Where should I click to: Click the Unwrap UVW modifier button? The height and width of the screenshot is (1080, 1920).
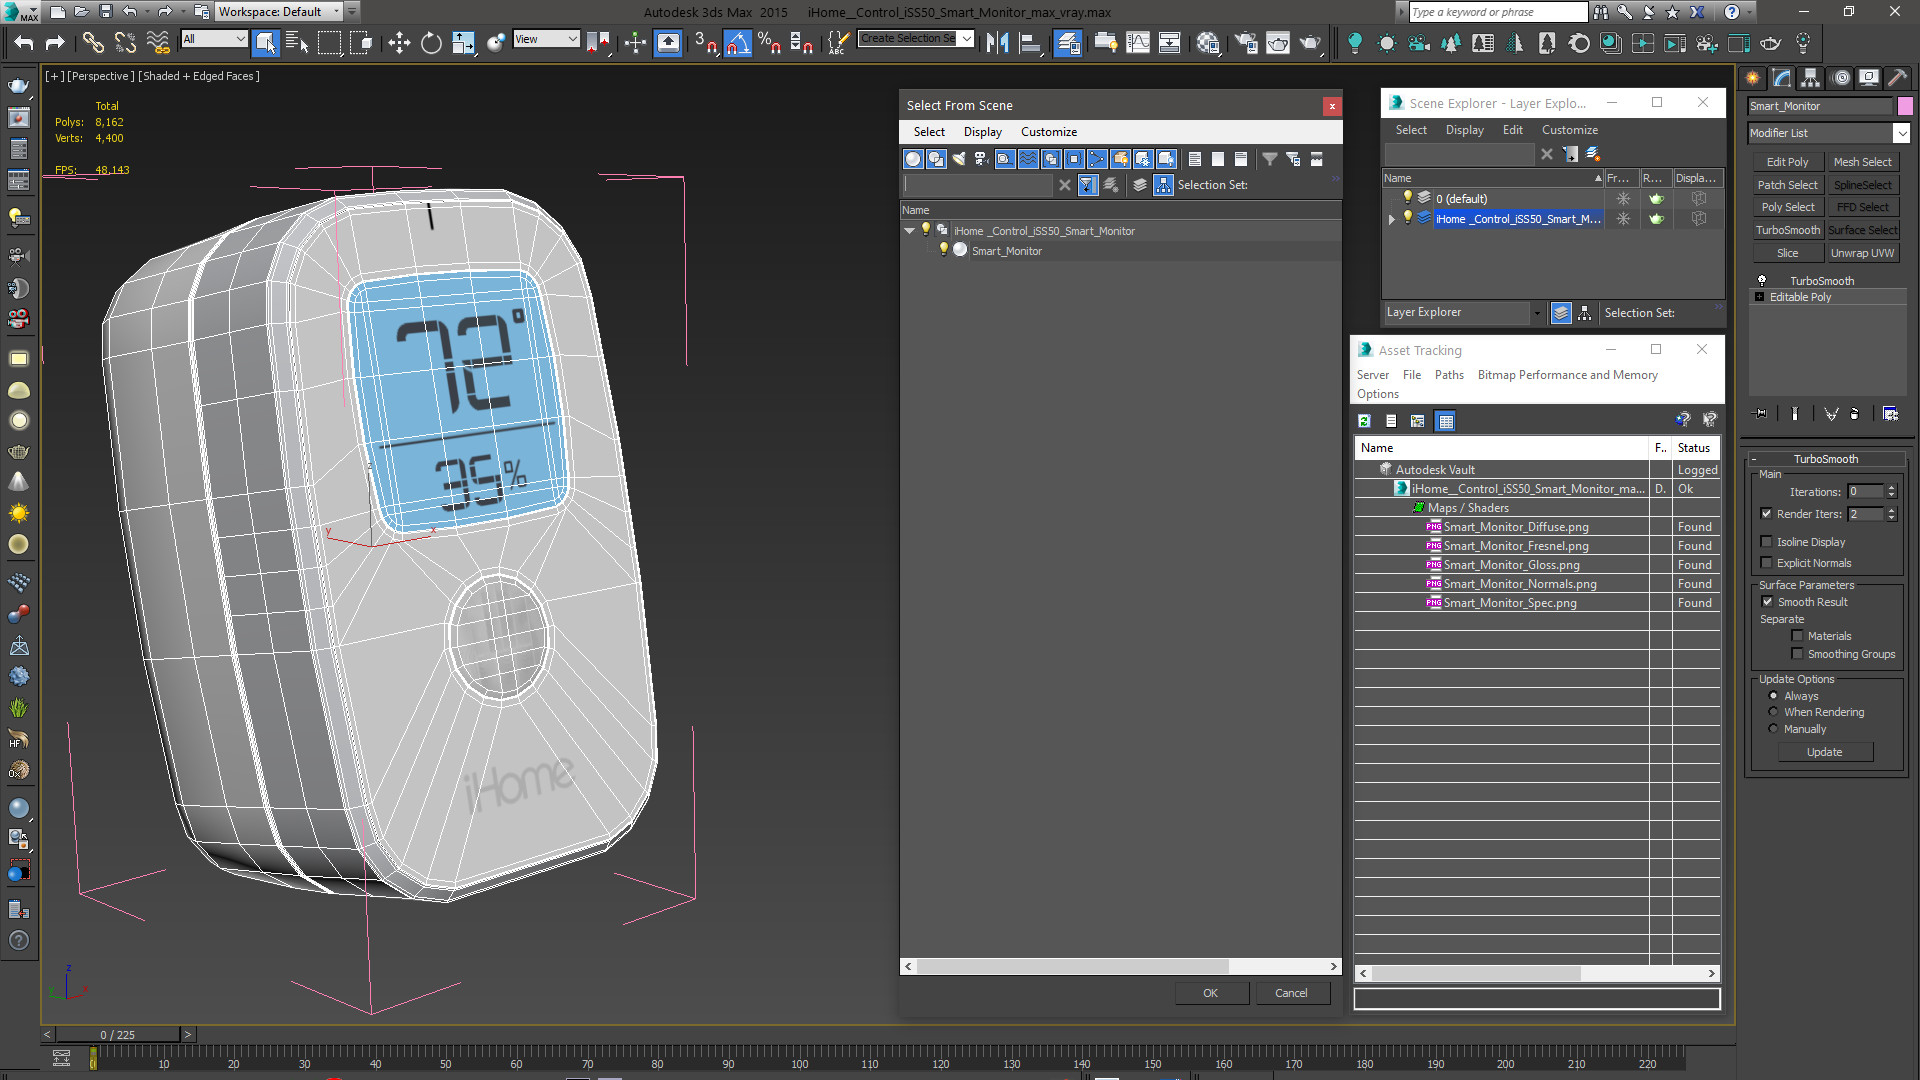(x=1862, y=253)
